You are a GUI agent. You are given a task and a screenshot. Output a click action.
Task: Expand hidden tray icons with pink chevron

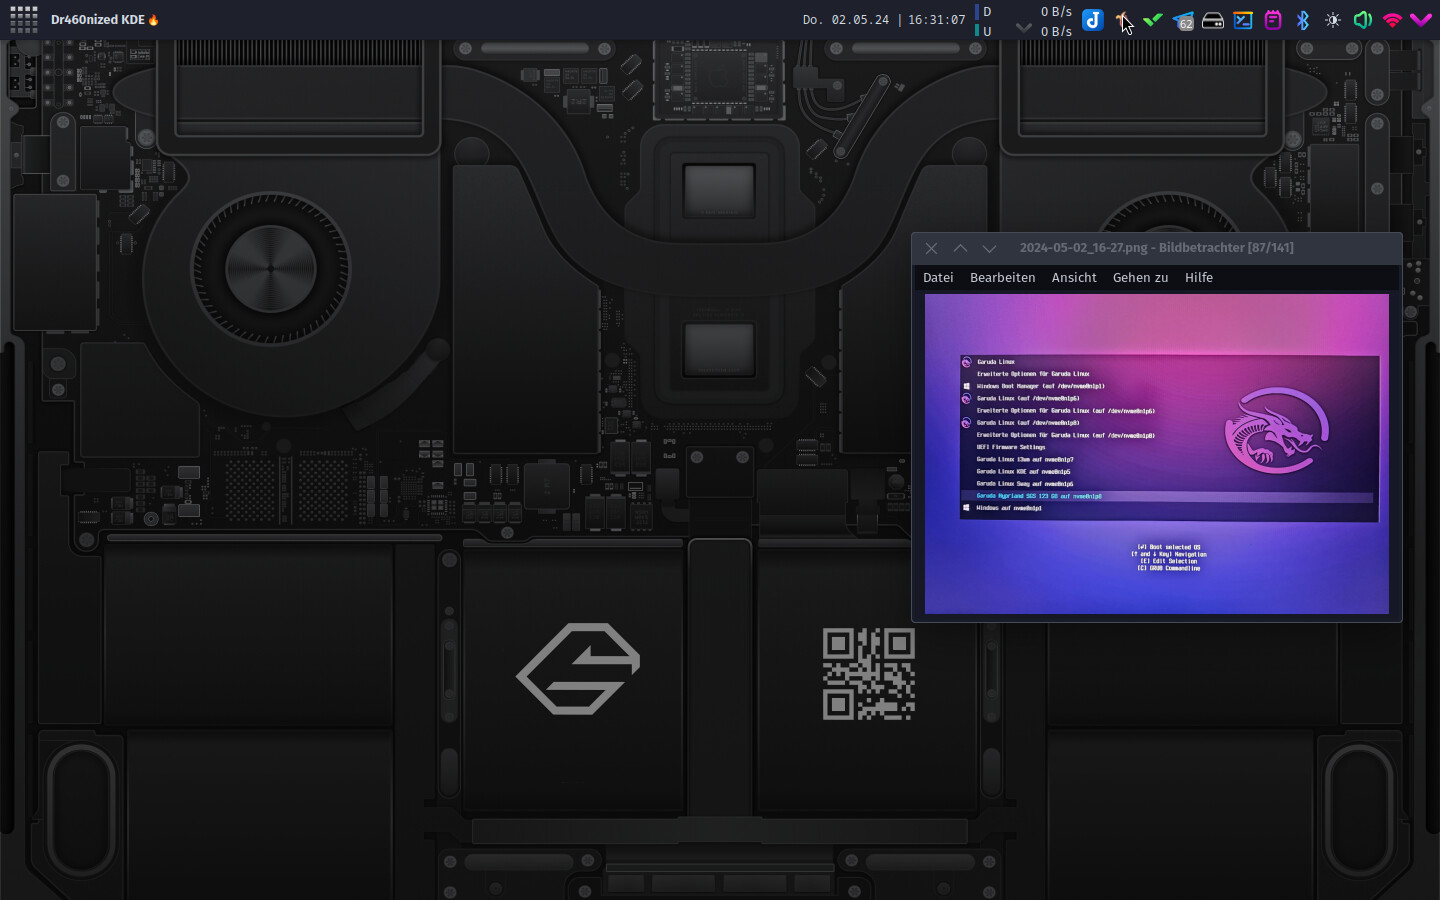pyautogui.click(x=1421, y=20)
